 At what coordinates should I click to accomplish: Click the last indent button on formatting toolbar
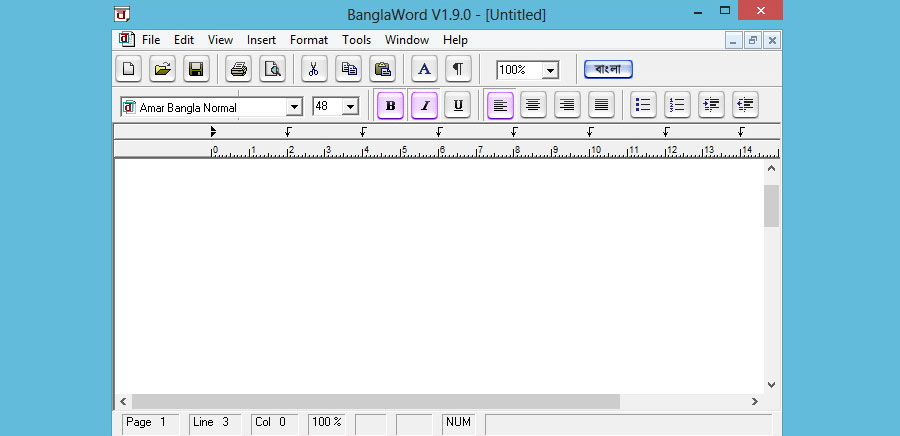coord(746,106)
